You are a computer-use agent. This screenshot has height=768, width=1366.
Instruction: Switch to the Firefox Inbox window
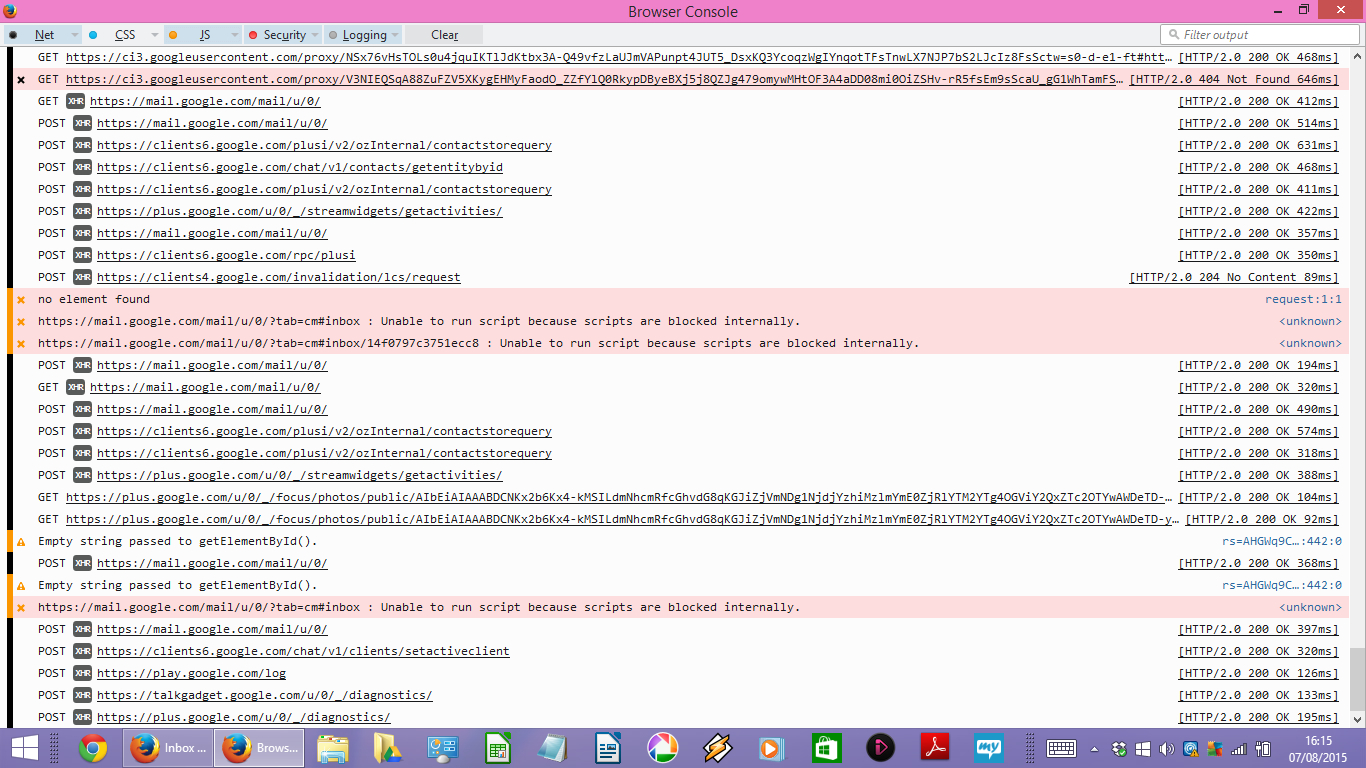click(170, 748)
